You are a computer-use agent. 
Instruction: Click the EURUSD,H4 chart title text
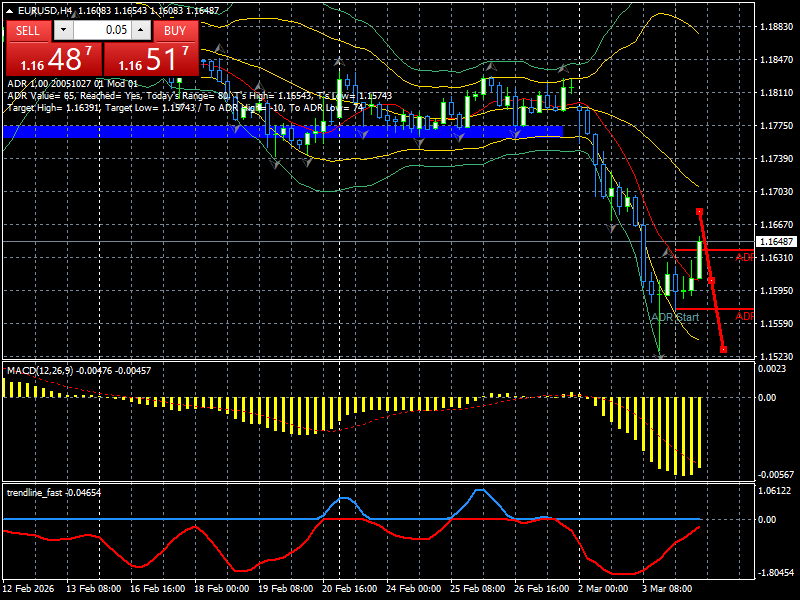pyautogui.click(x=45, y=10)
